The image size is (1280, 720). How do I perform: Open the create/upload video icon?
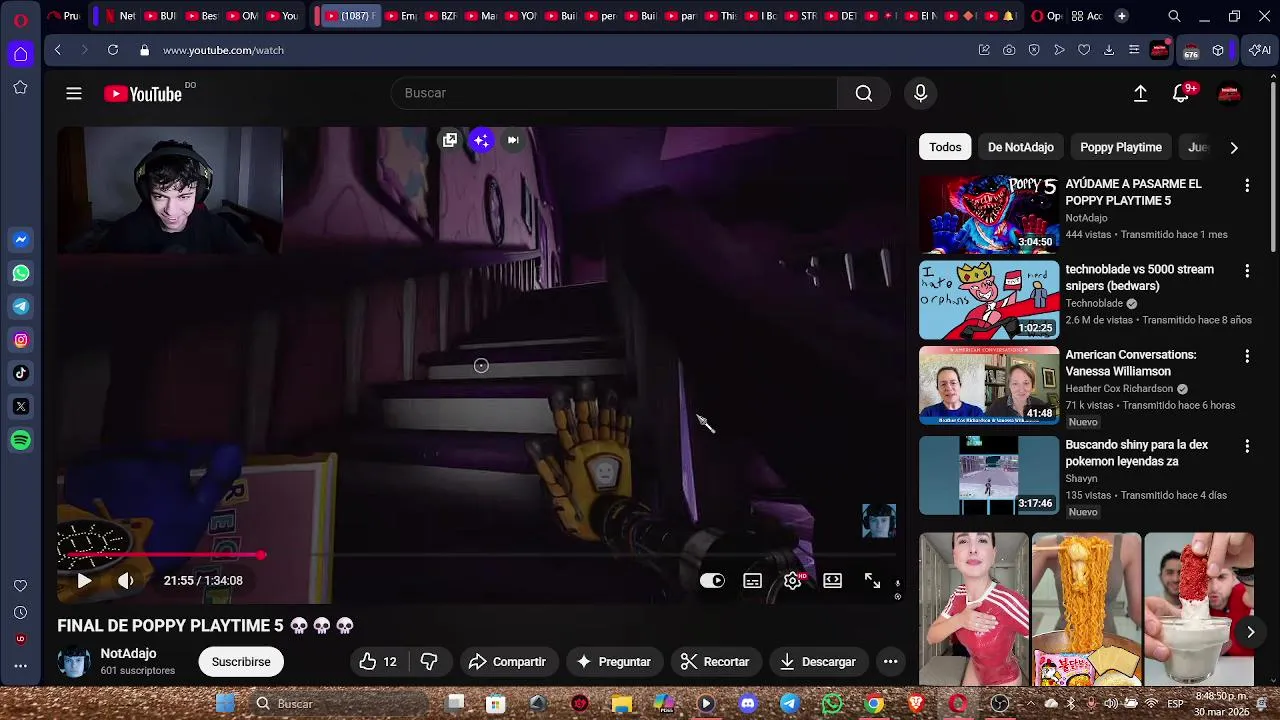(x=1140, y=93)
